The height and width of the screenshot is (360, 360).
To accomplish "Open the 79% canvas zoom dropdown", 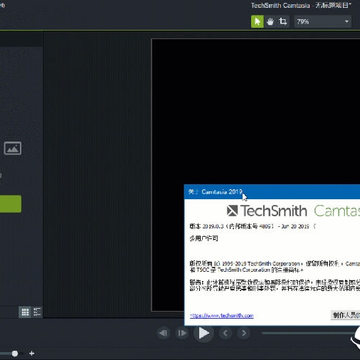I will click(323, 22).
